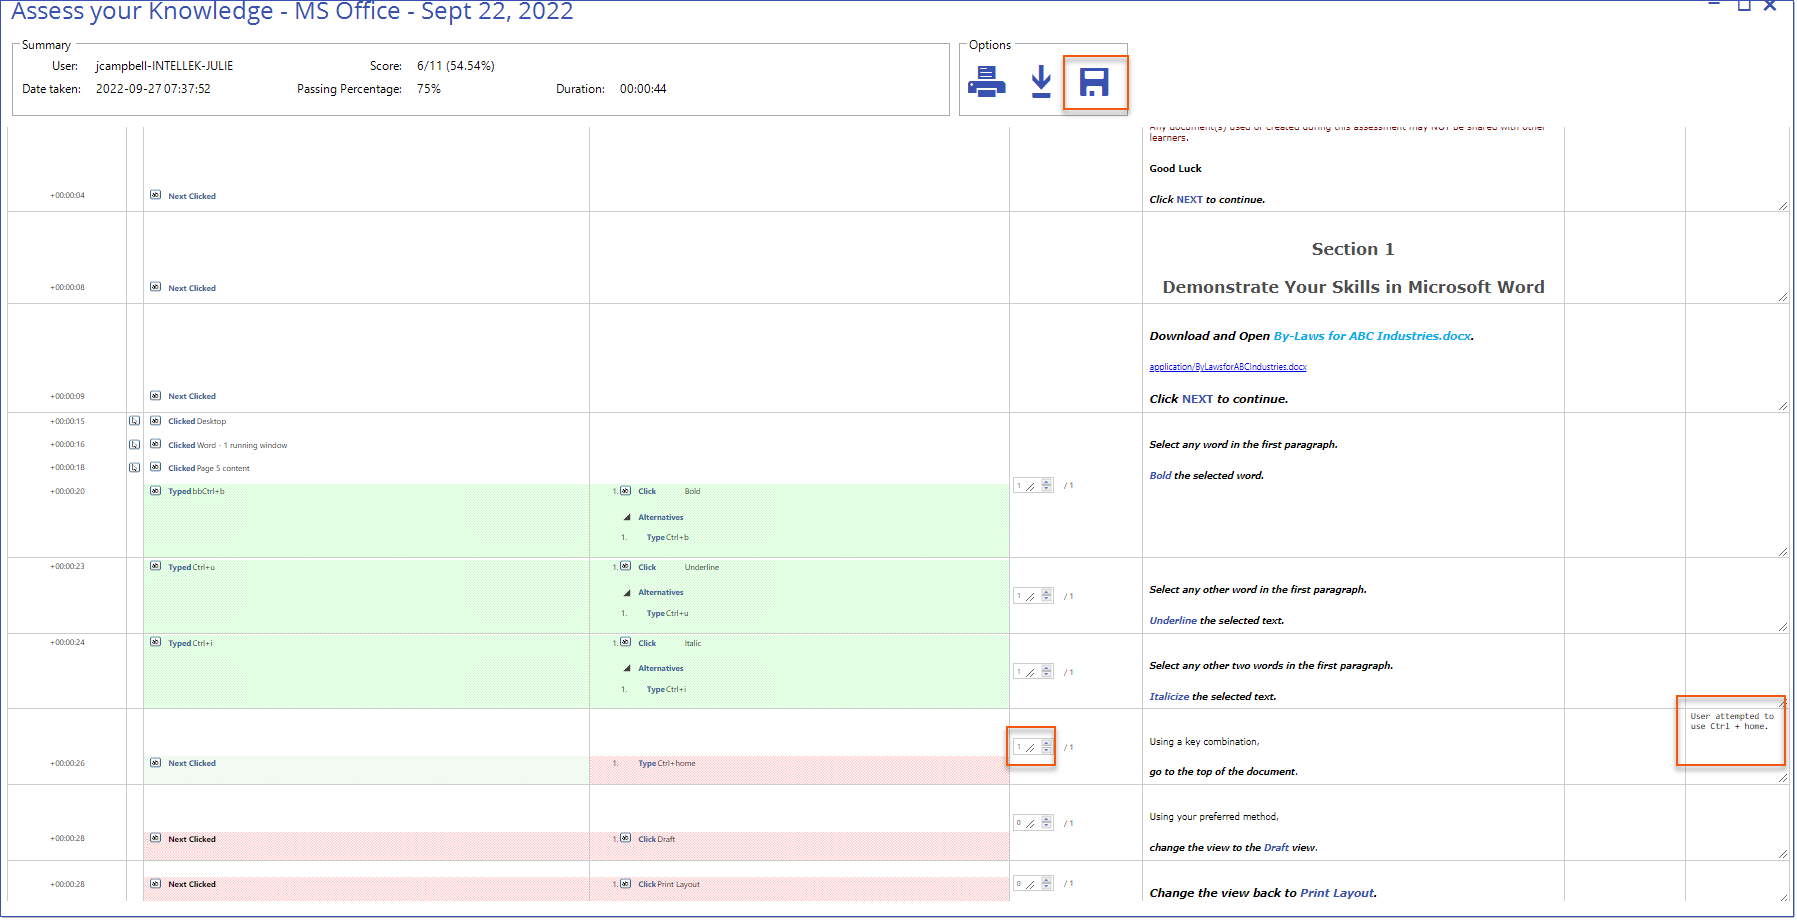Click the 'Italicize the selected text.' instruction
This screenshot has height=920, width=1797.
[1212, 697]
